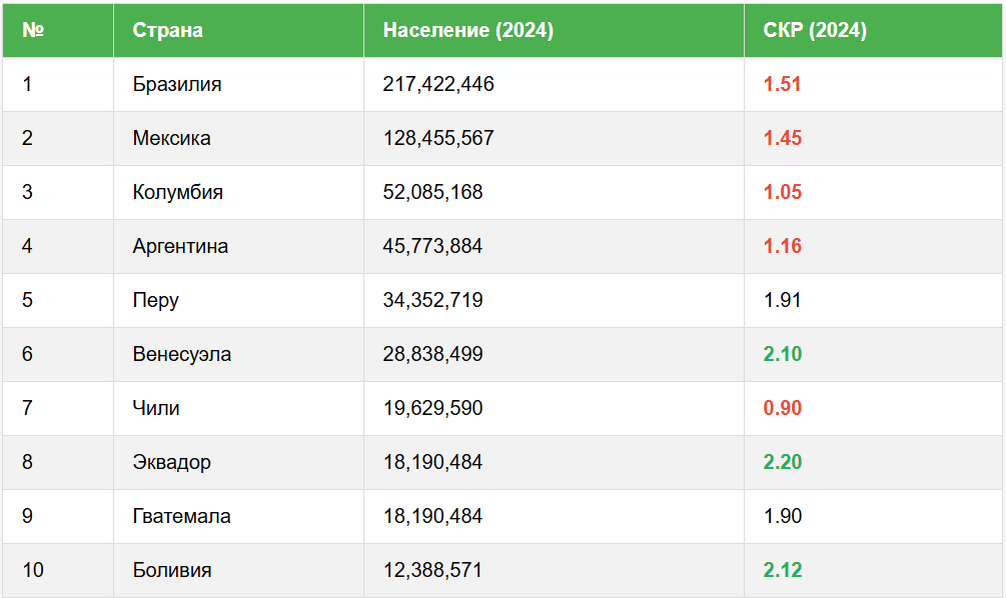
Task: Click the "Население (2024)" column header
Action: pyautogui.click(x=468, y=30)
